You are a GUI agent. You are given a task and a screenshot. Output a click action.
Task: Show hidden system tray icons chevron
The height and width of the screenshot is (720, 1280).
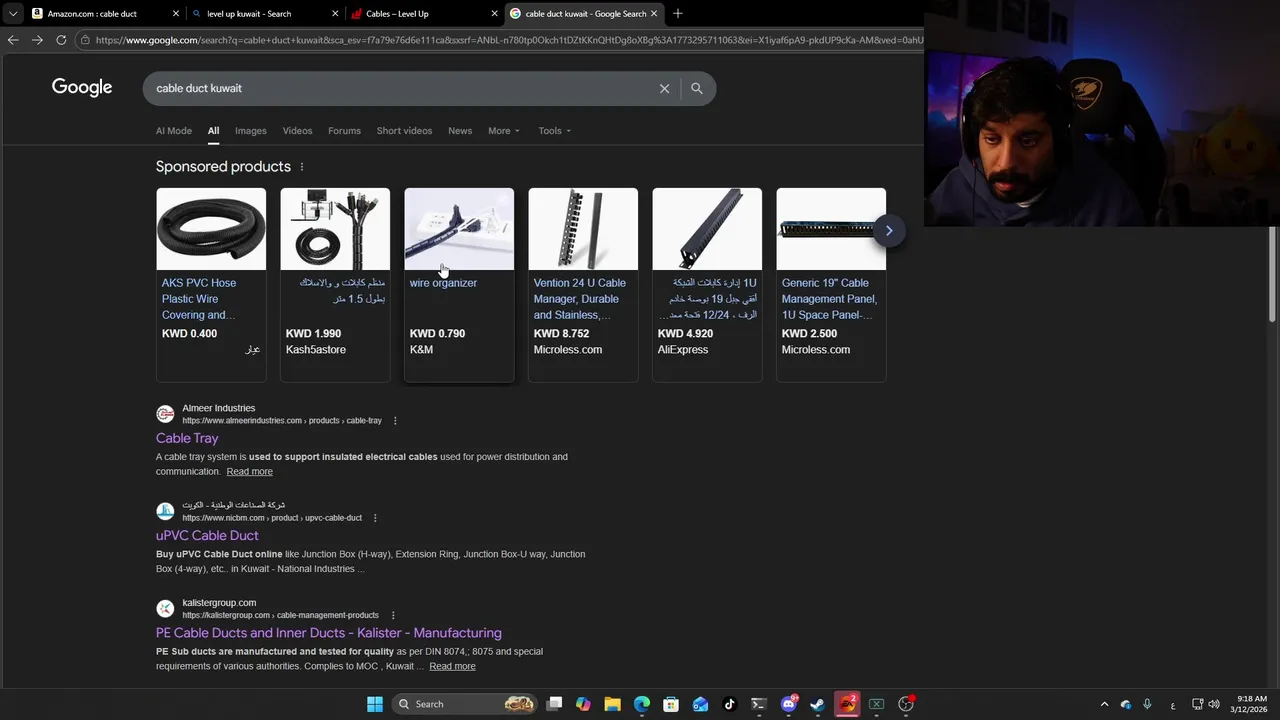pos(1104,704)
